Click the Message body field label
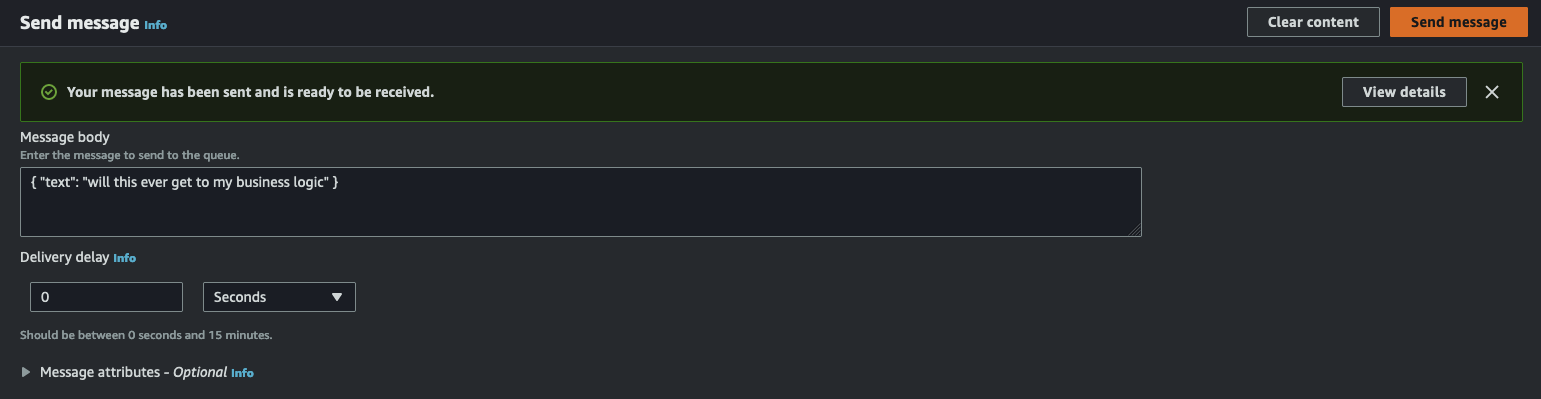Image resolution: width=1541 pixels, height=399 pixels. 65,137
